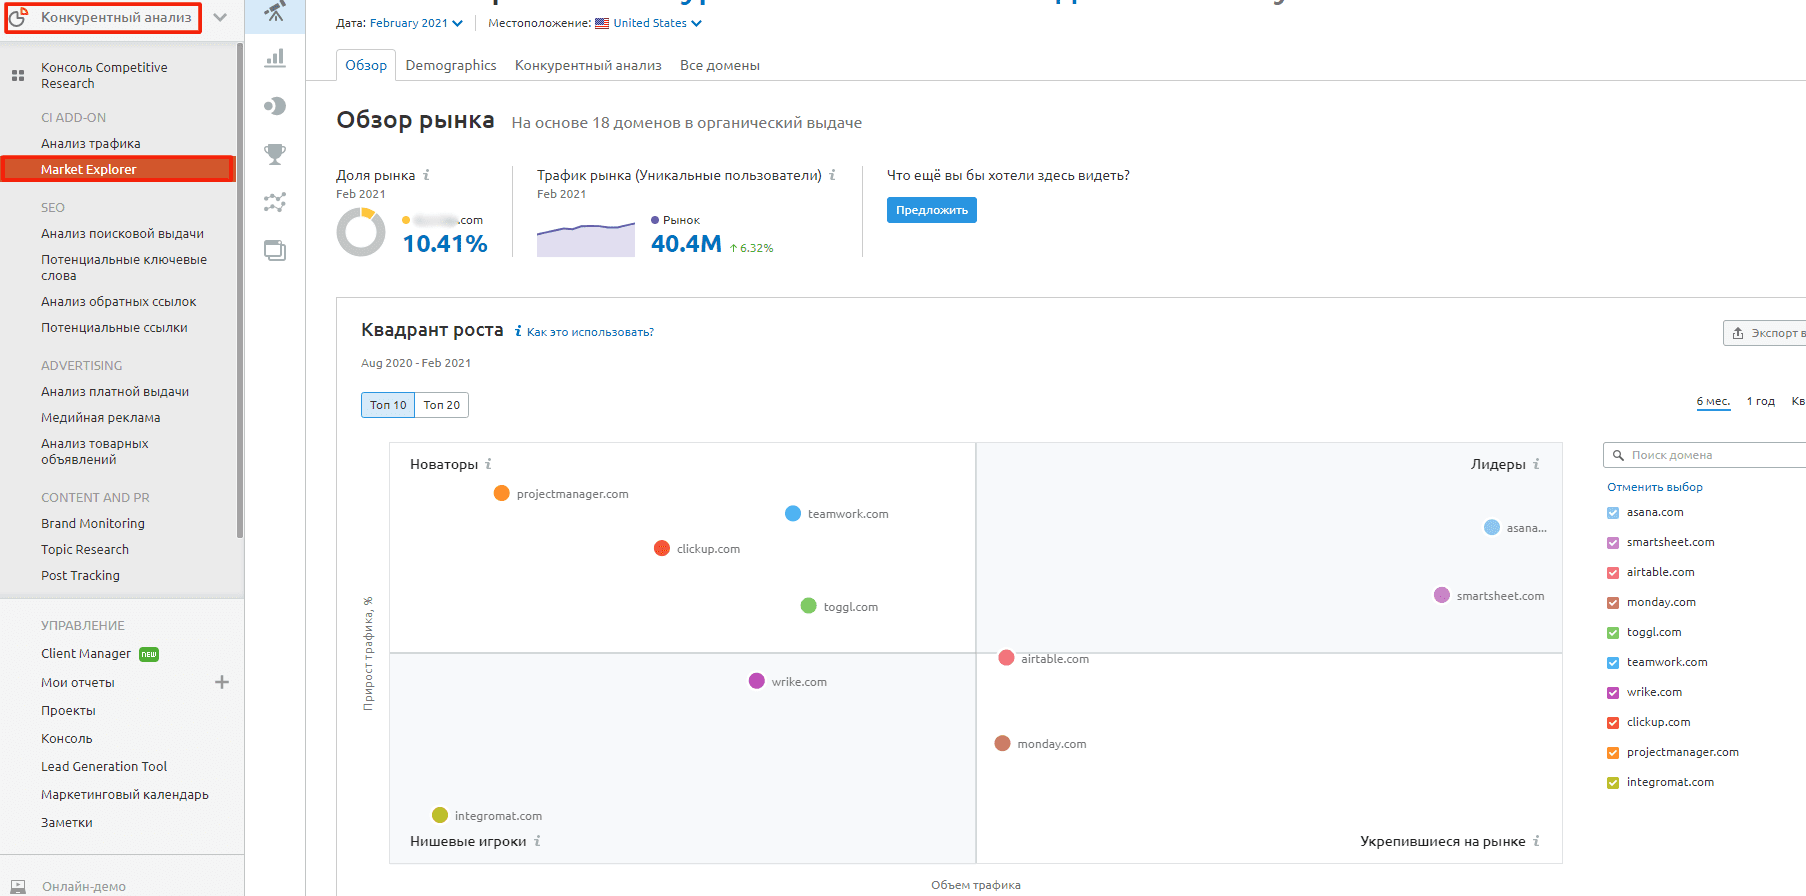Disable the integromat.com checkbox

1612,783
